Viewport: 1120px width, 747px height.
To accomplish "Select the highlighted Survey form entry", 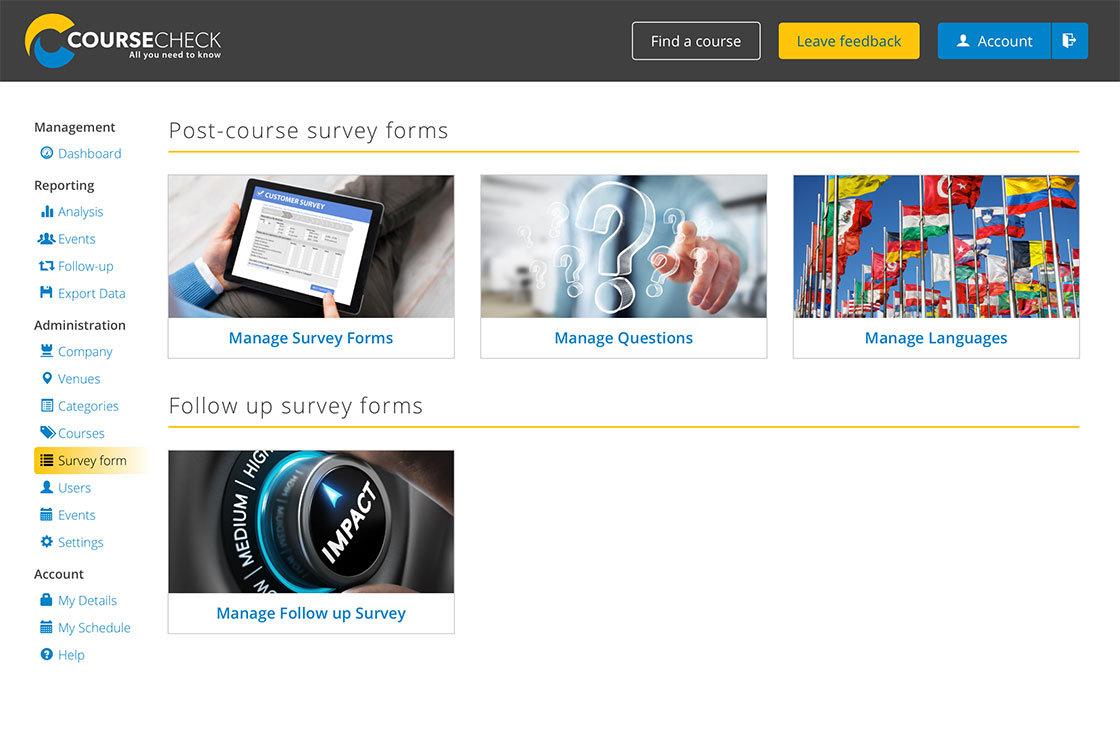I will (x=90, y=460).
